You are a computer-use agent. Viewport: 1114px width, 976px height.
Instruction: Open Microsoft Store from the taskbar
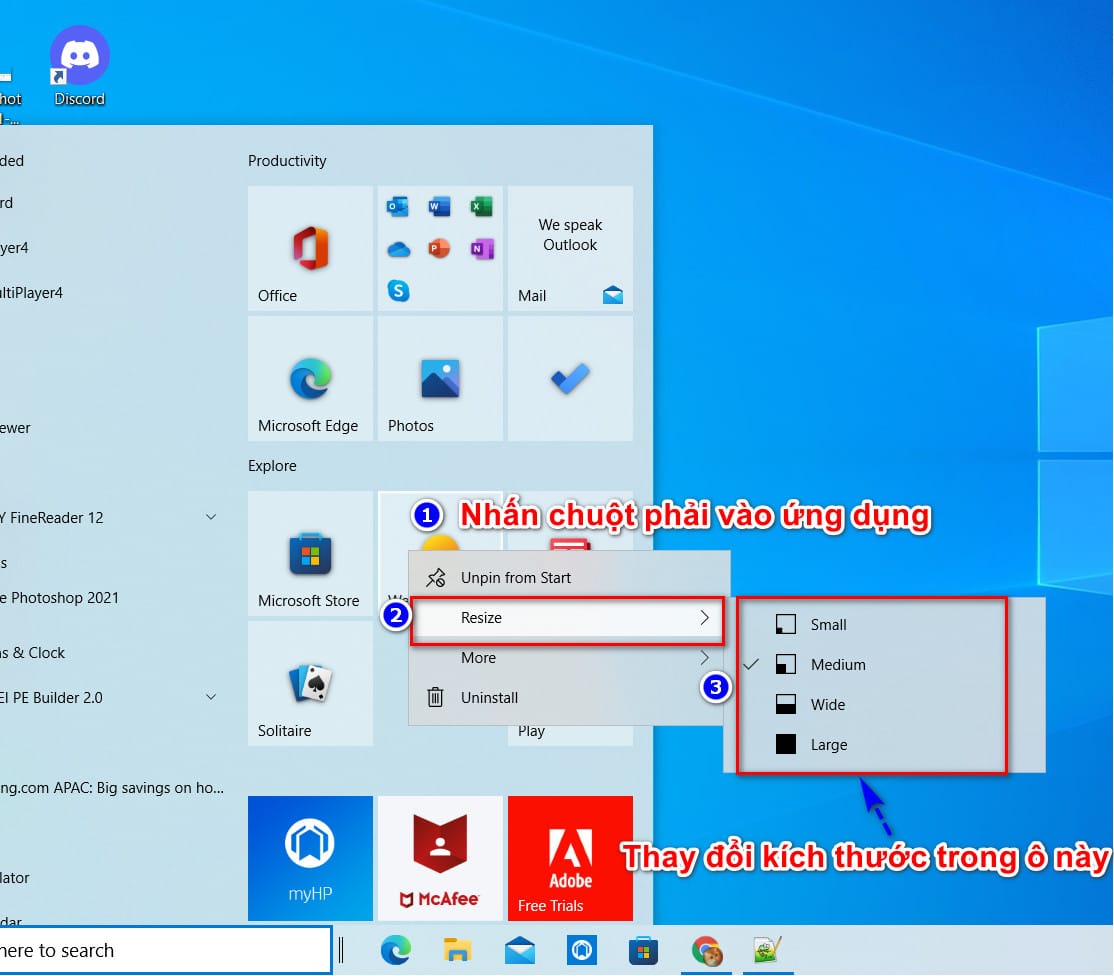click(x=643, y=950)
